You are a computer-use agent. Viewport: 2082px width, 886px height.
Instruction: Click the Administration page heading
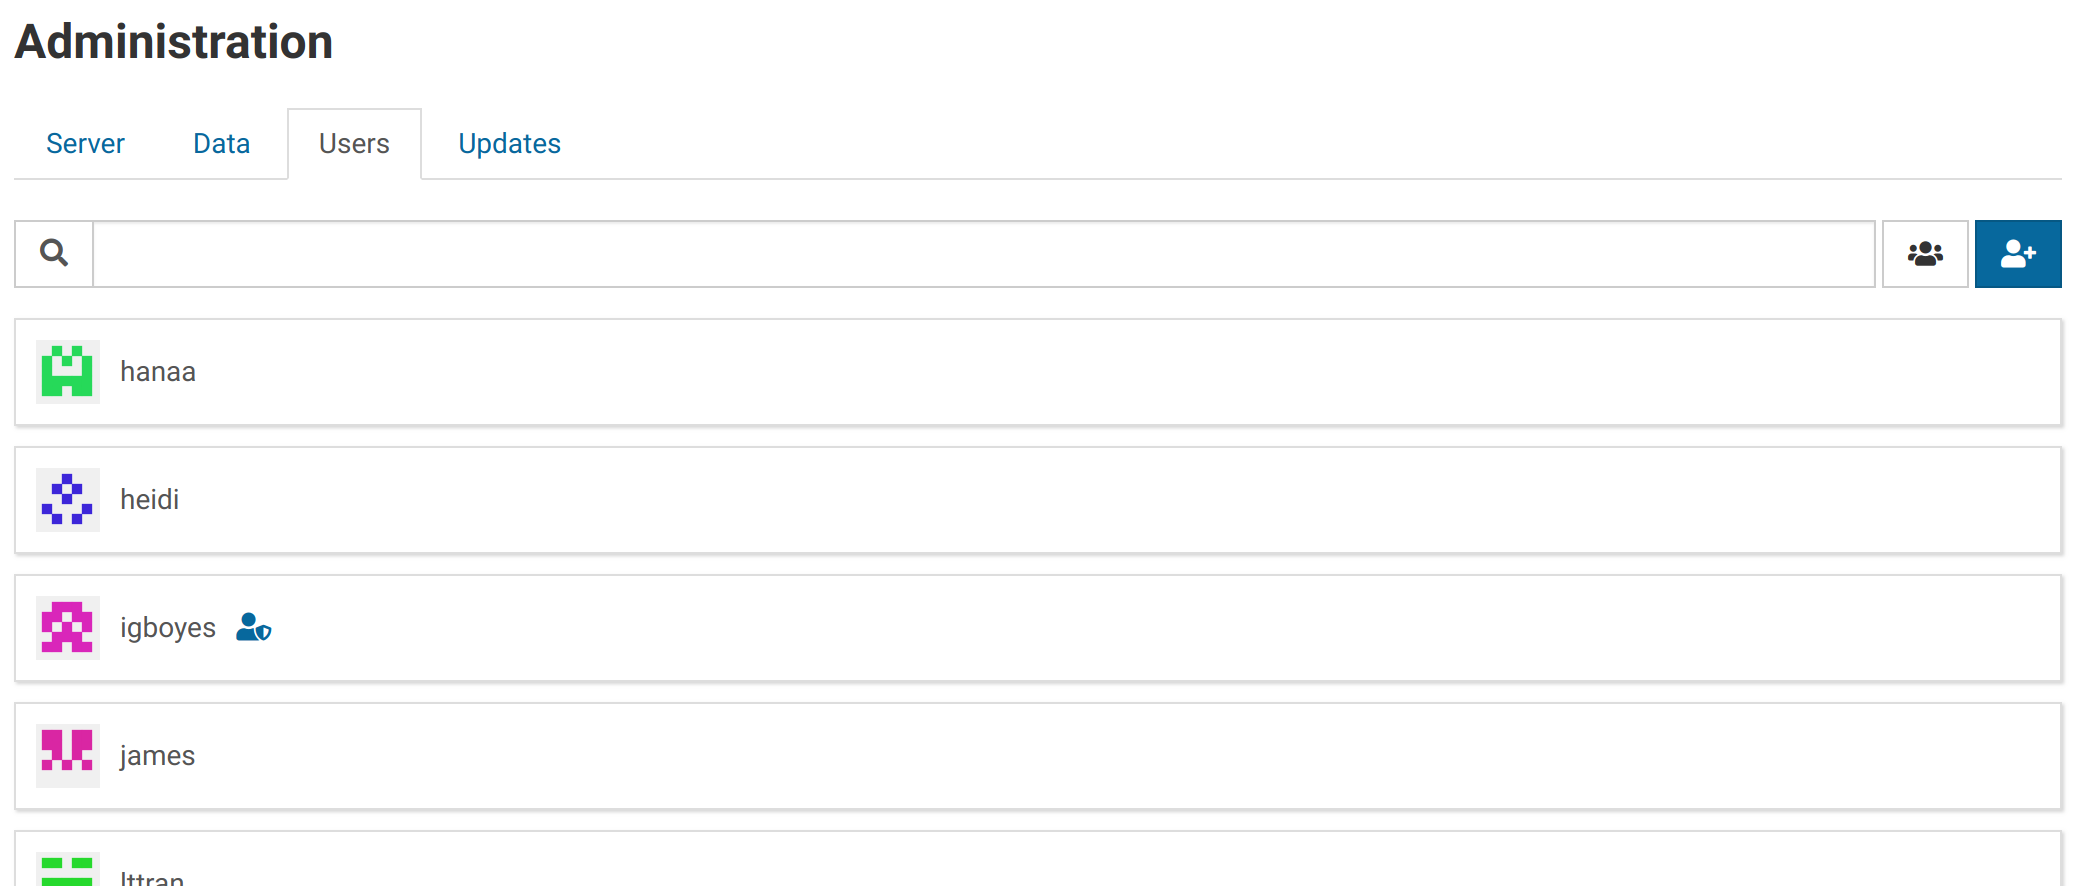(x=173, y=42)
